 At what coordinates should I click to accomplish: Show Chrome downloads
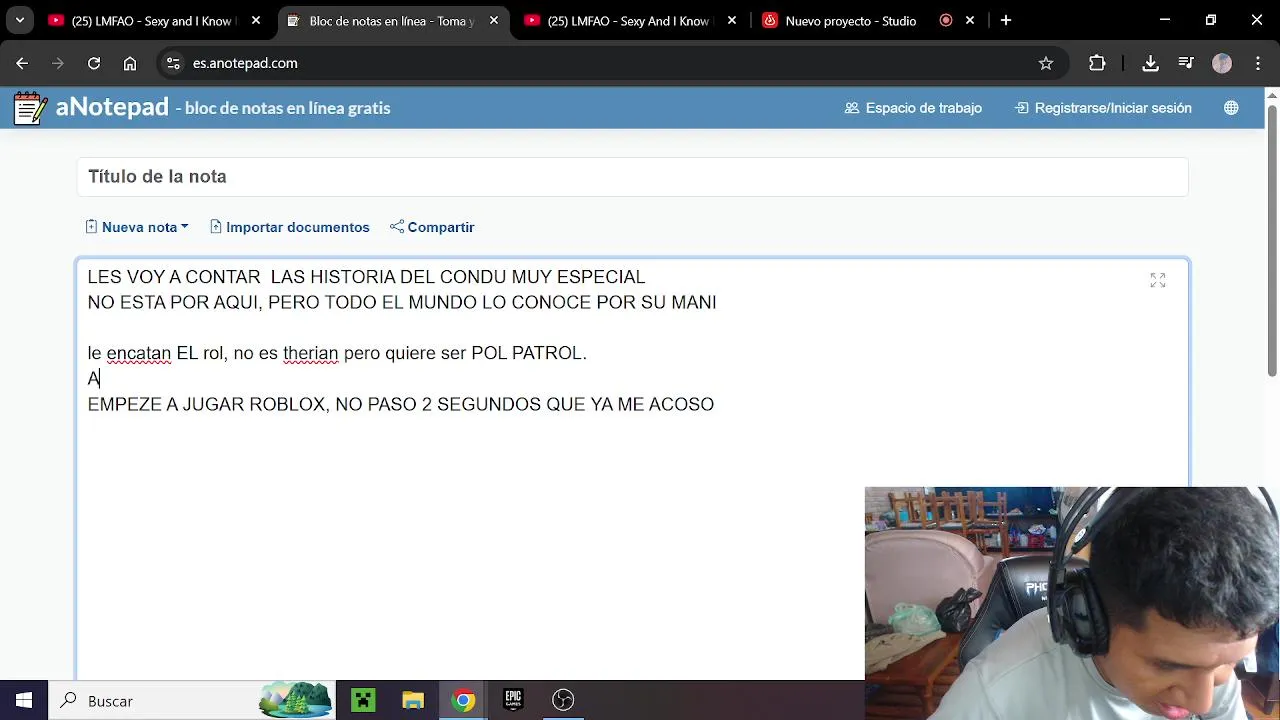coord(1151,63)
